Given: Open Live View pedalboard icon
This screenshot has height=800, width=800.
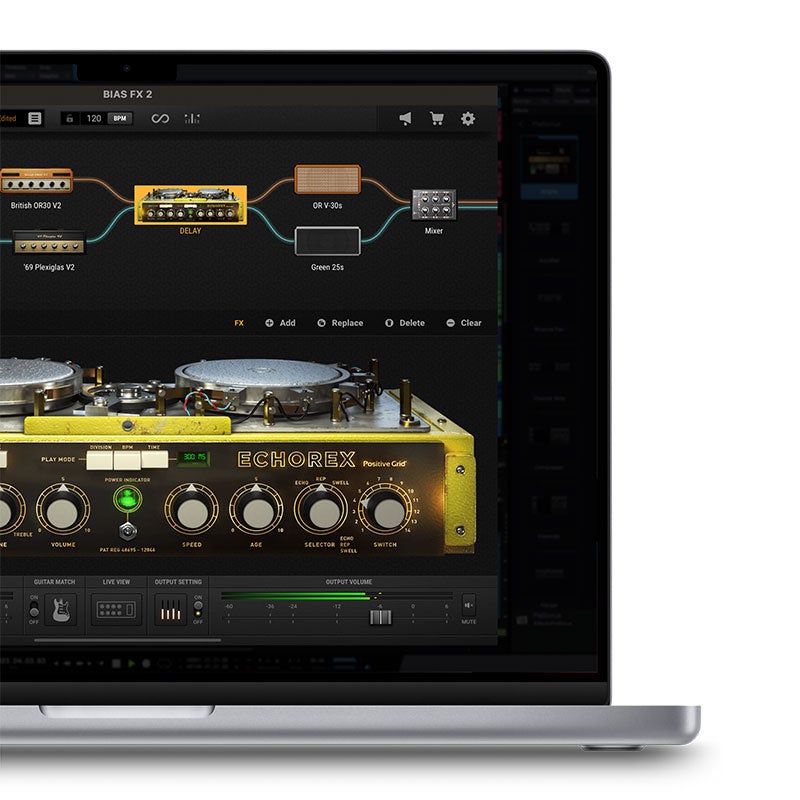Looking at the screenshot, I should 116,609.
